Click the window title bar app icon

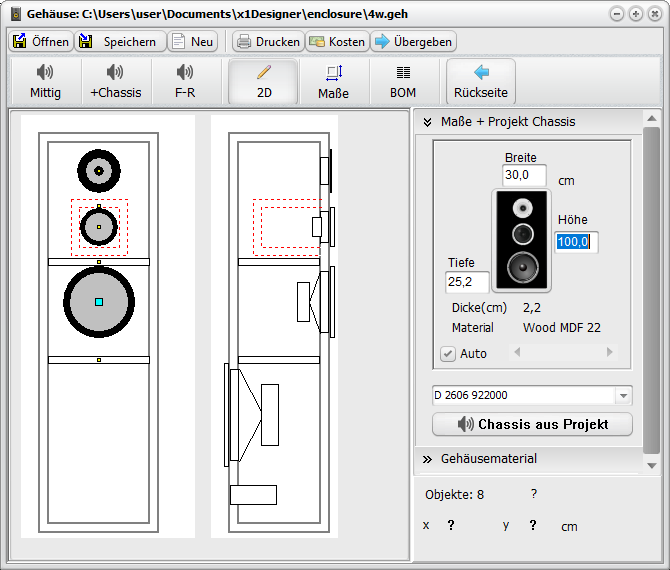(16, 14)
